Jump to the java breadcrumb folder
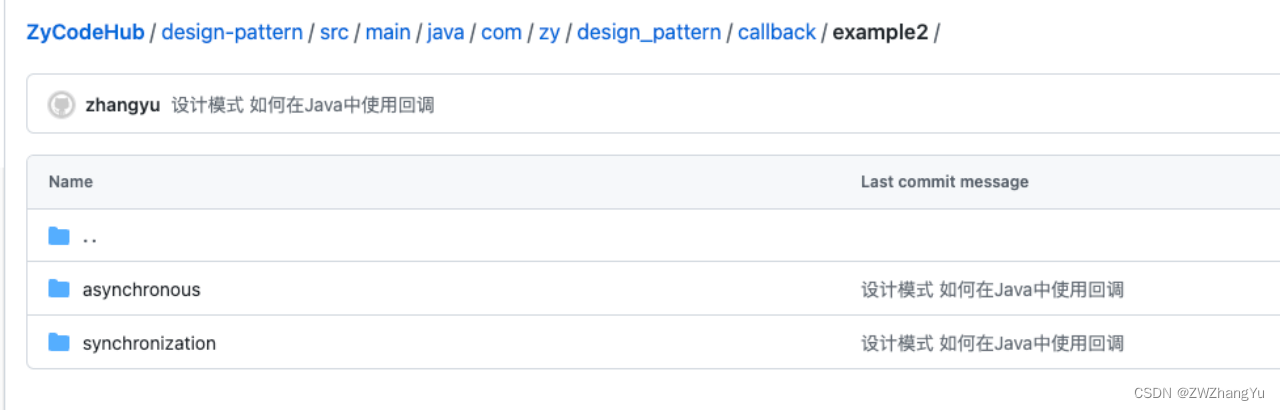 click(x=446, y=33)
